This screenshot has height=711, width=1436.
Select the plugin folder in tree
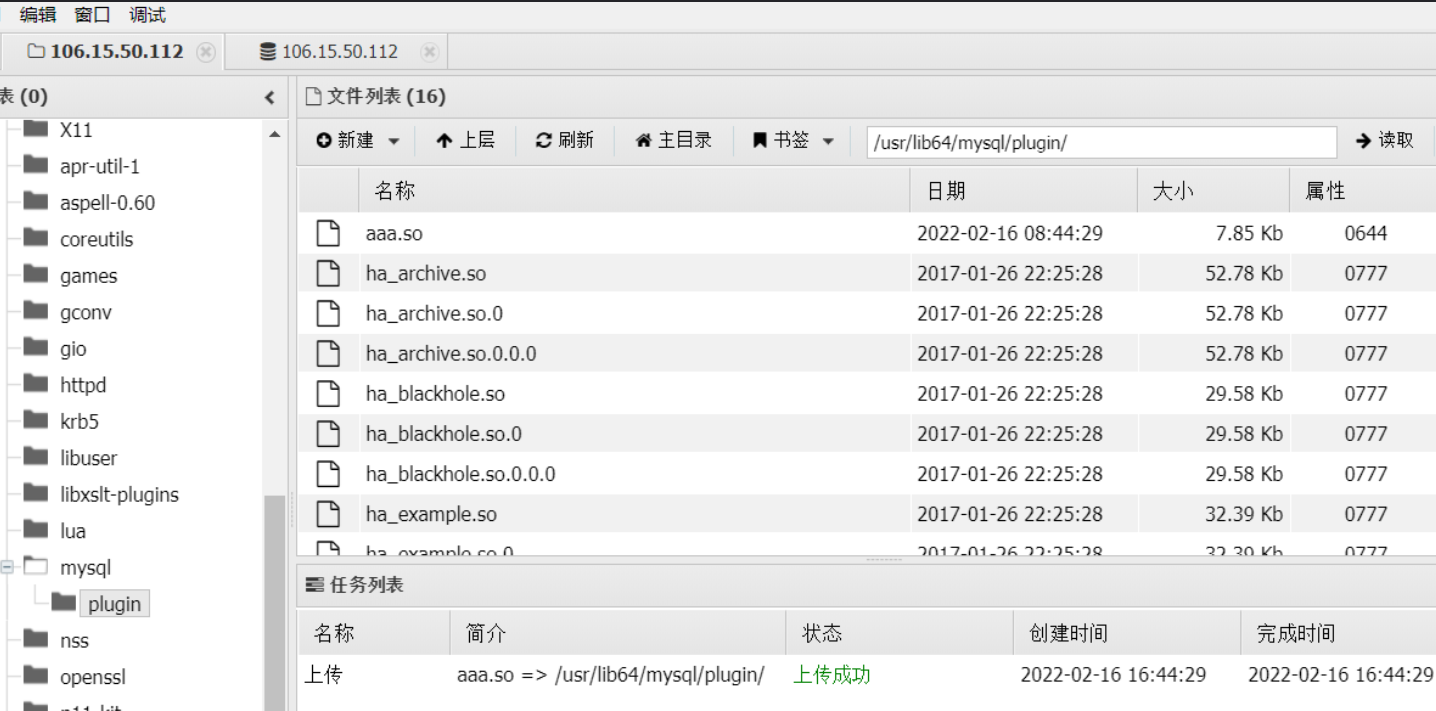(x=113, y=604)
